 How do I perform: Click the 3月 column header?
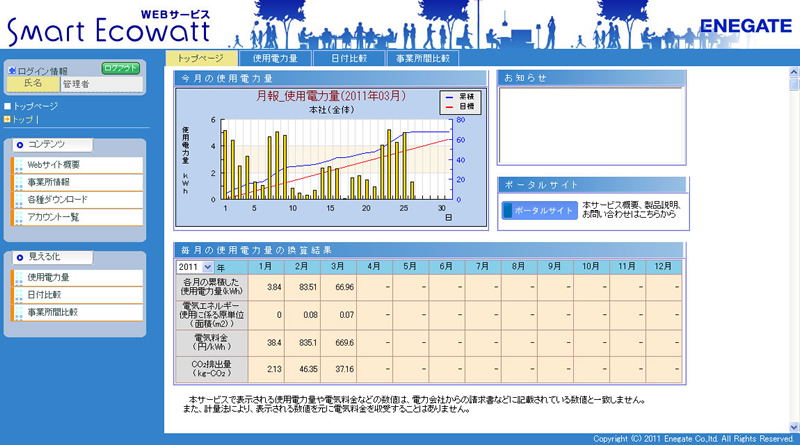pyautogui.click(x=338, y=267)
